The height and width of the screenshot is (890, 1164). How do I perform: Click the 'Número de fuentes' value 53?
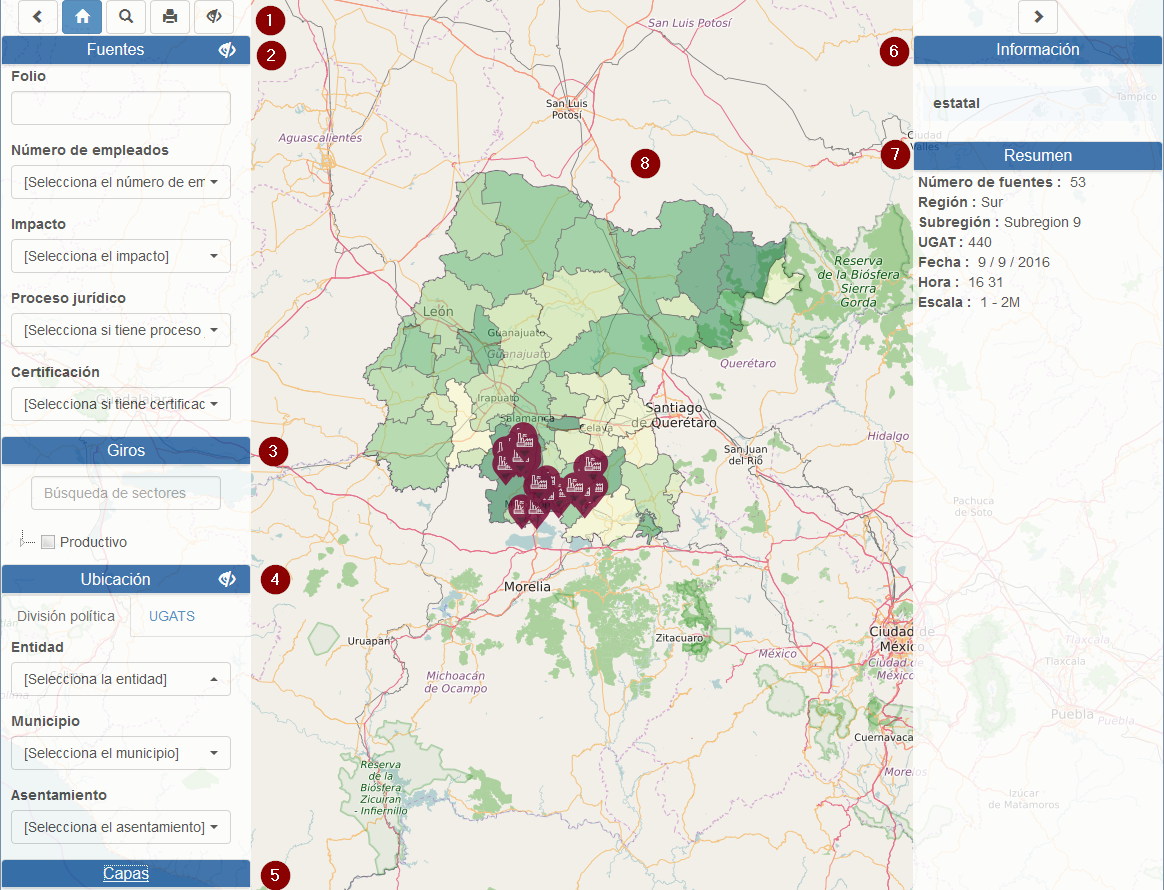click(1078, 182)
